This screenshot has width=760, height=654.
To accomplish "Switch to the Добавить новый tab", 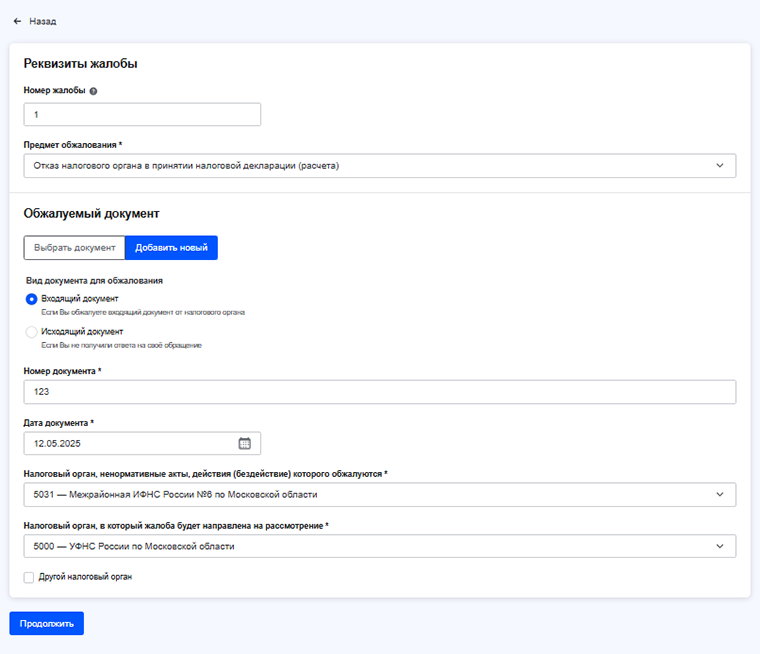I will click(x=172, y=248).
